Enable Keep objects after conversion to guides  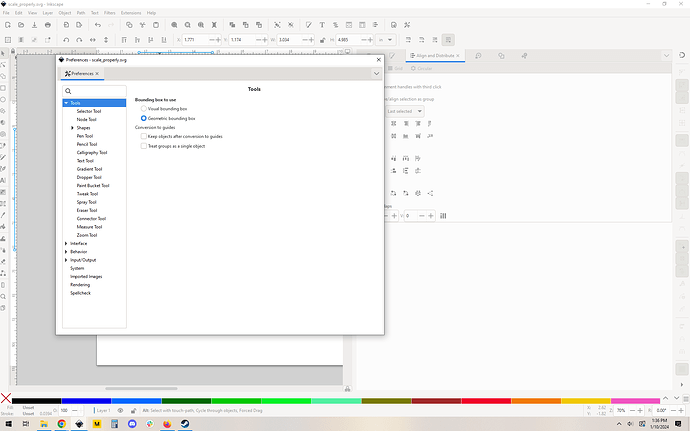click(143, 136)
